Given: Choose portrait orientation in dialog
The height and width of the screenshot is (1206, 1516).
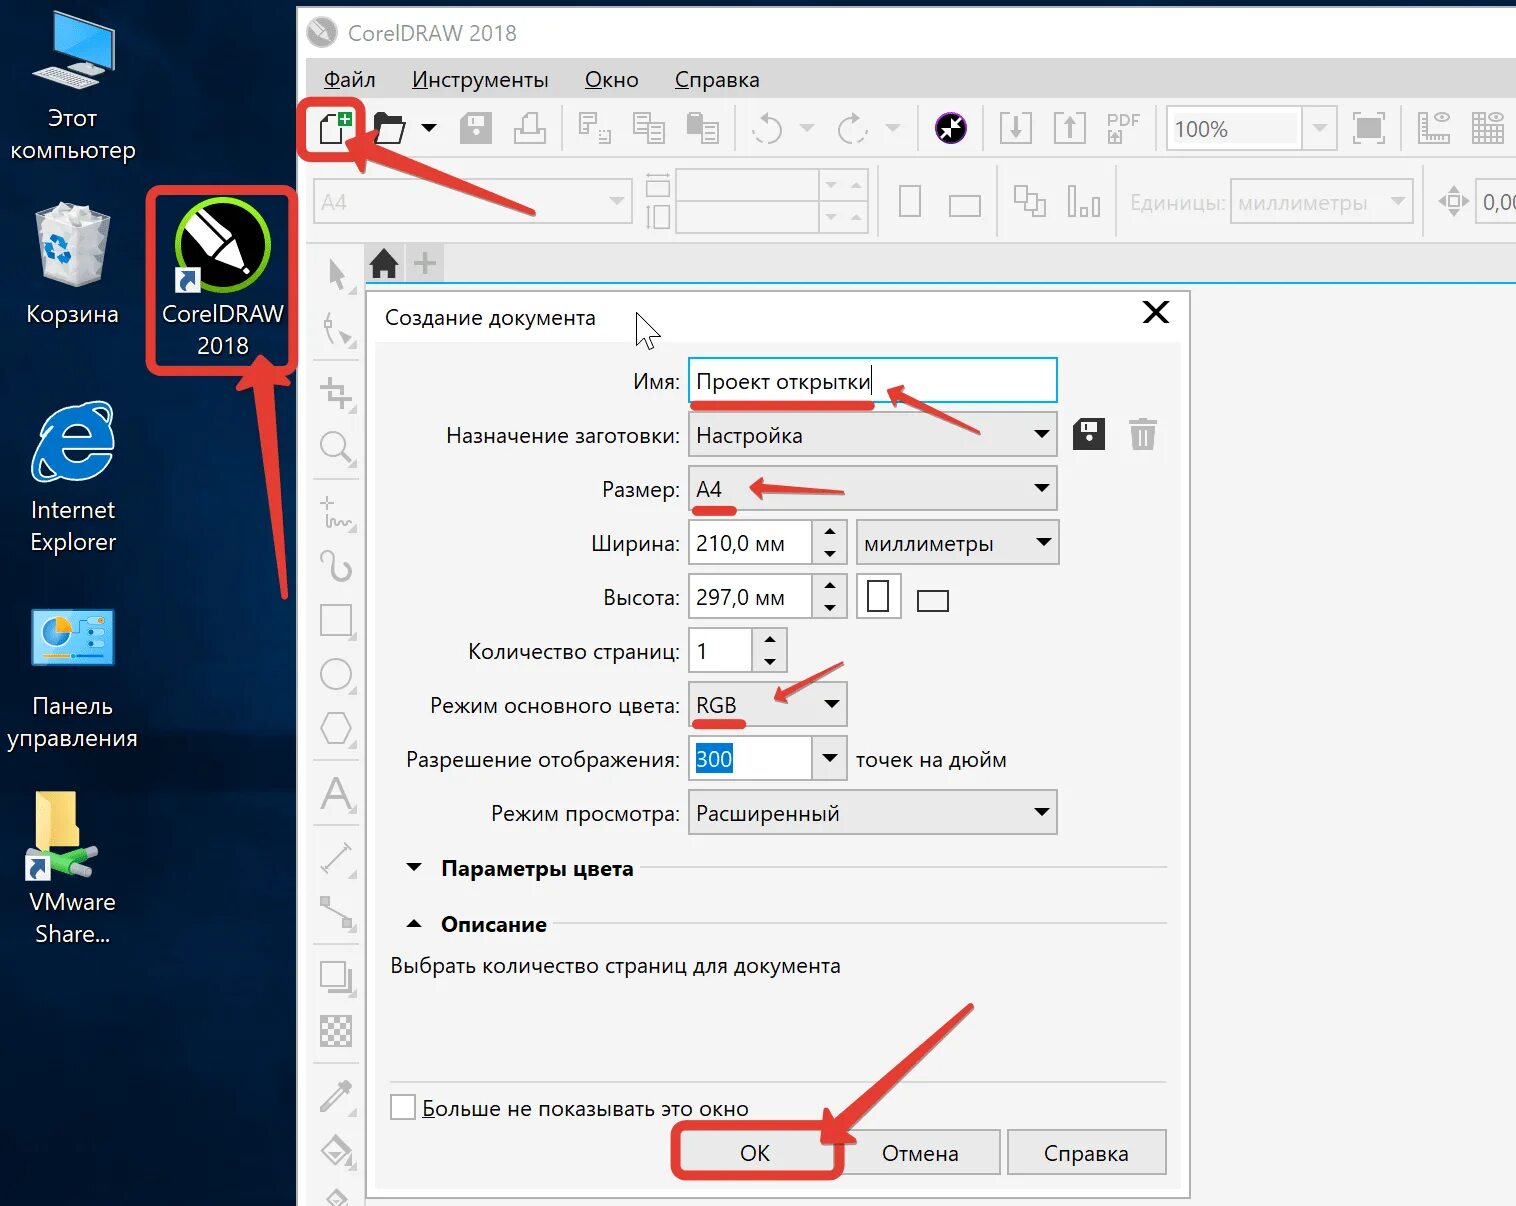Looking at the screenshot, I should (879, 597).
